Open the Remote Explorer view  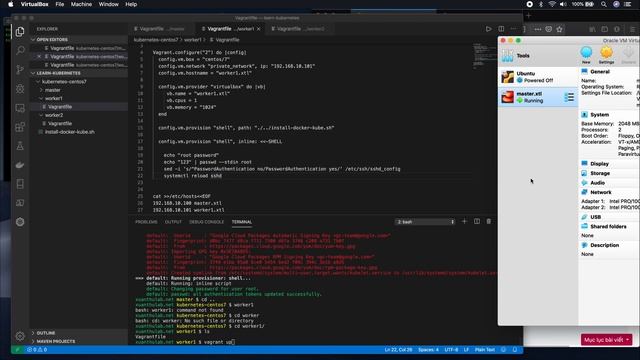coord(20,108)
